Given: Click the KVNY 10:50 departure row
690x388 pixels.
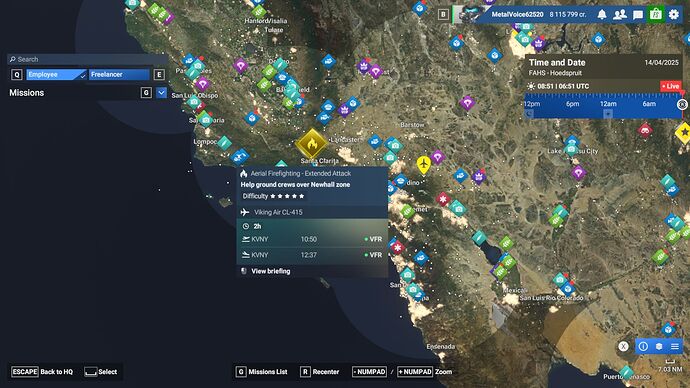Looking at the screenshot, I should pos(312,239).
